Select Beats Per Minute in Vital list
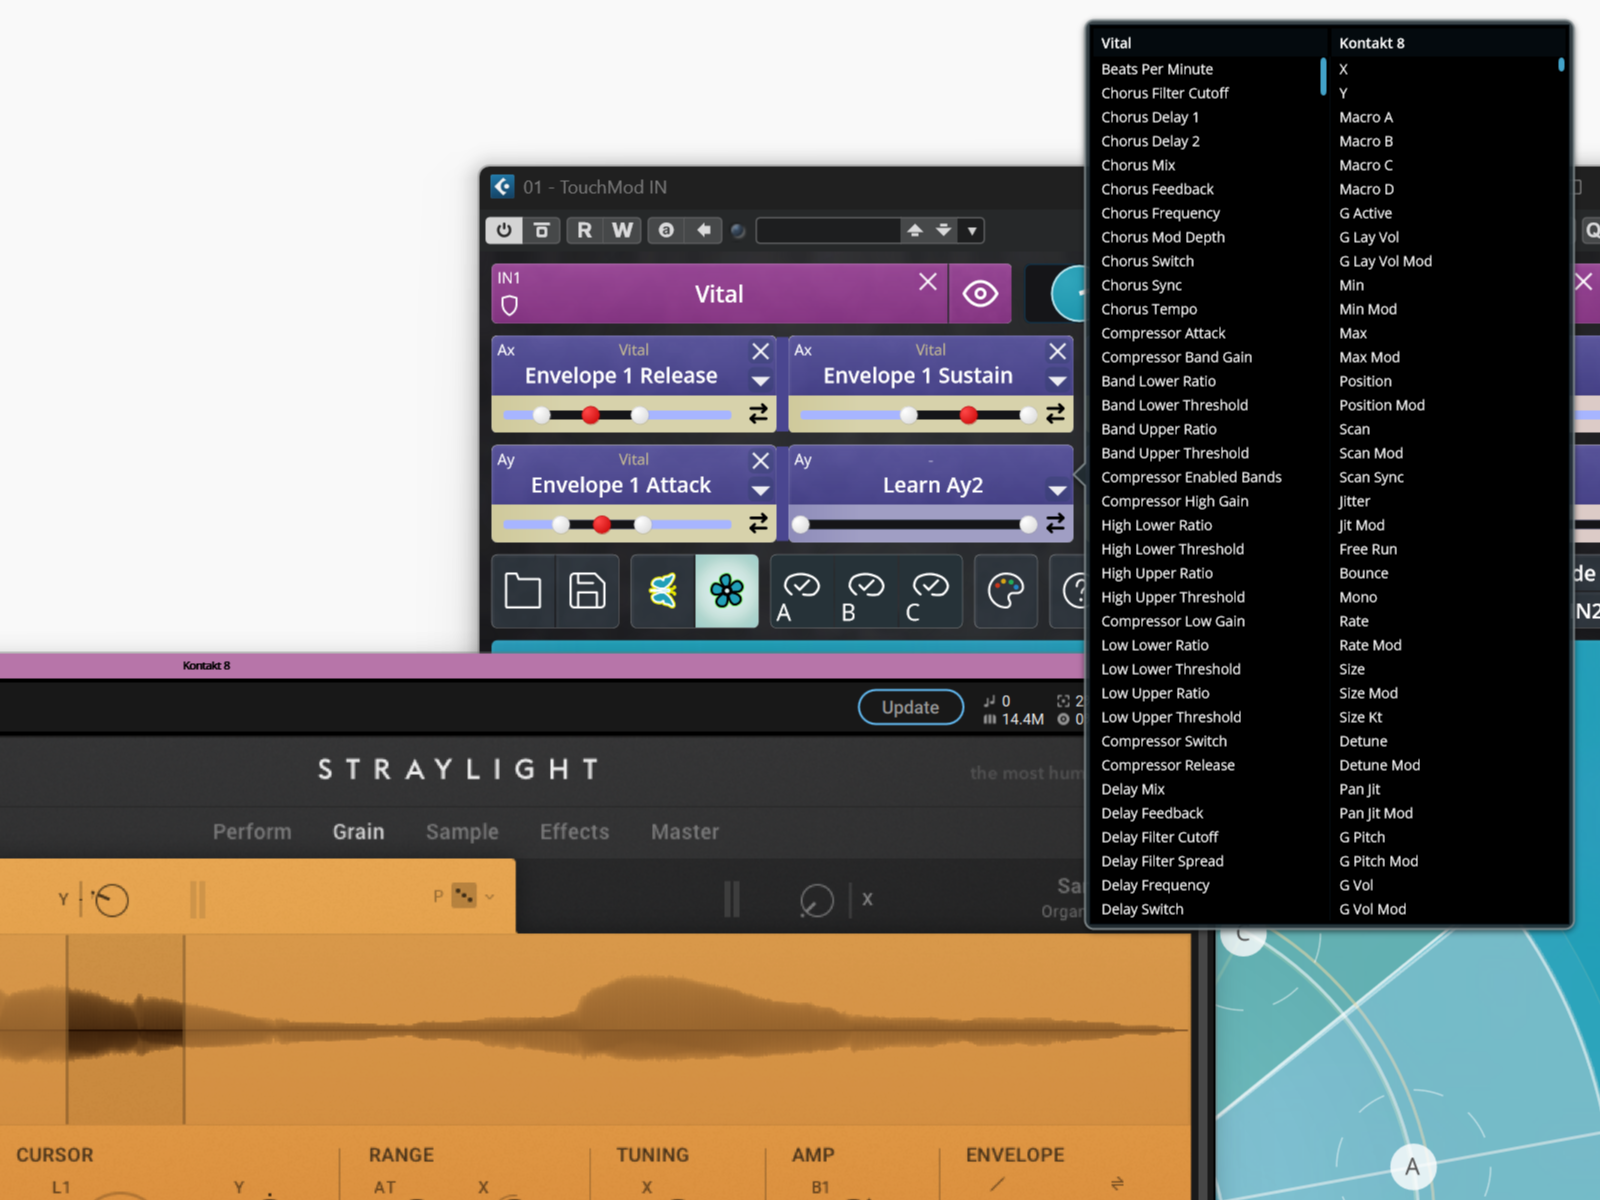The width and height of the screenshot is (1600, 1200). pyautogui.click(x=1157, y=69)
